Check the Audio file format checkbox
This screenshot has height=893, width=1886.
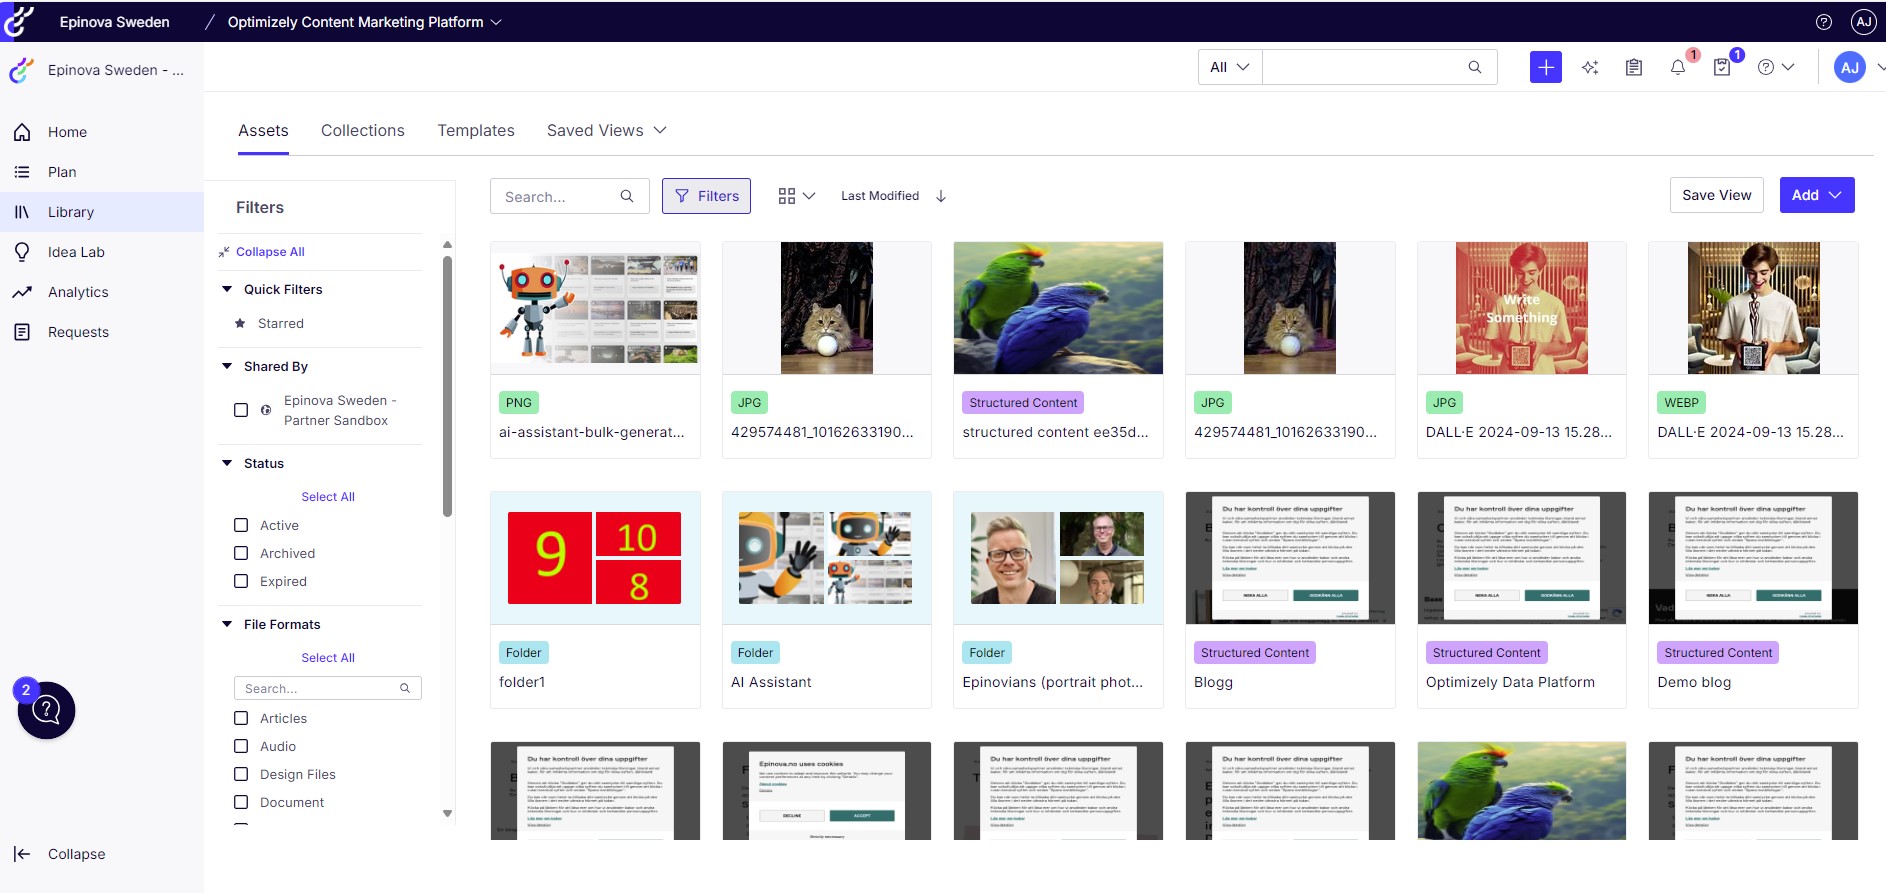tap(241, 746)
